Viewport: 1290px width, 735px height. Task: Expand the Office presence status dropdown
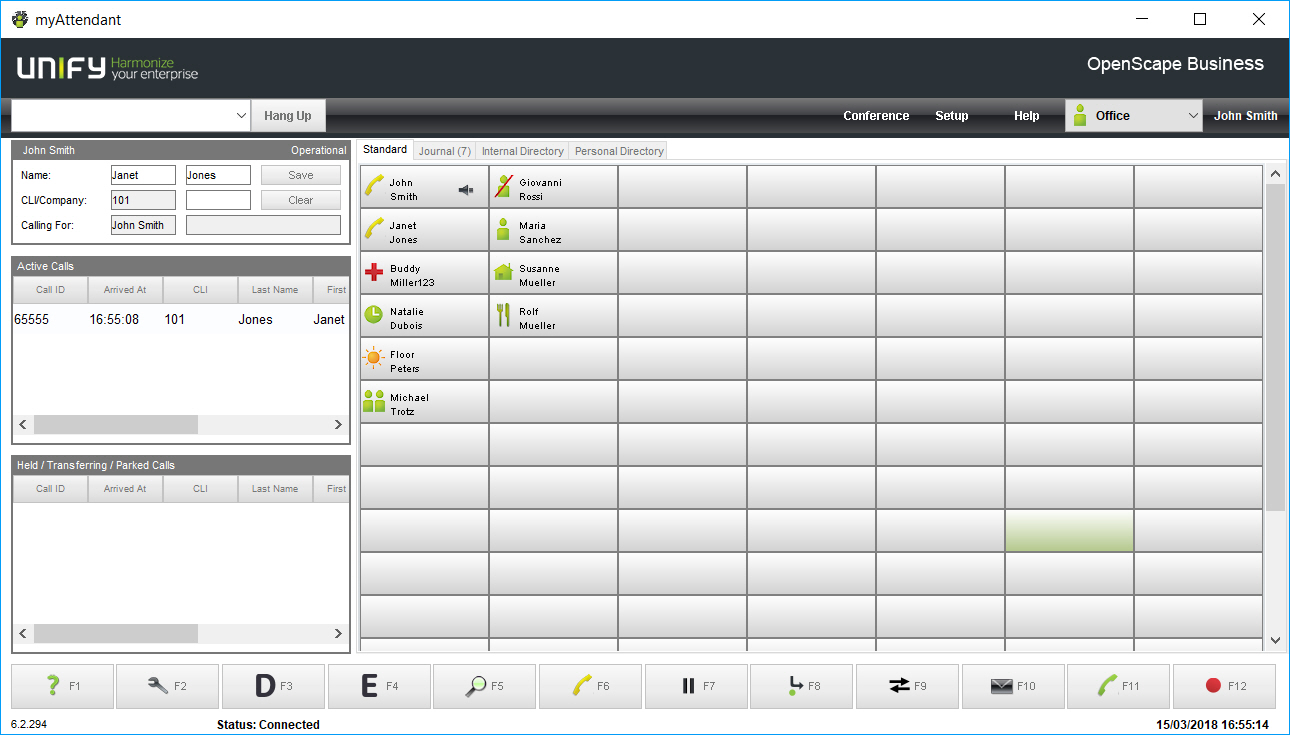pyautogui.click(x=1193, y=116)
